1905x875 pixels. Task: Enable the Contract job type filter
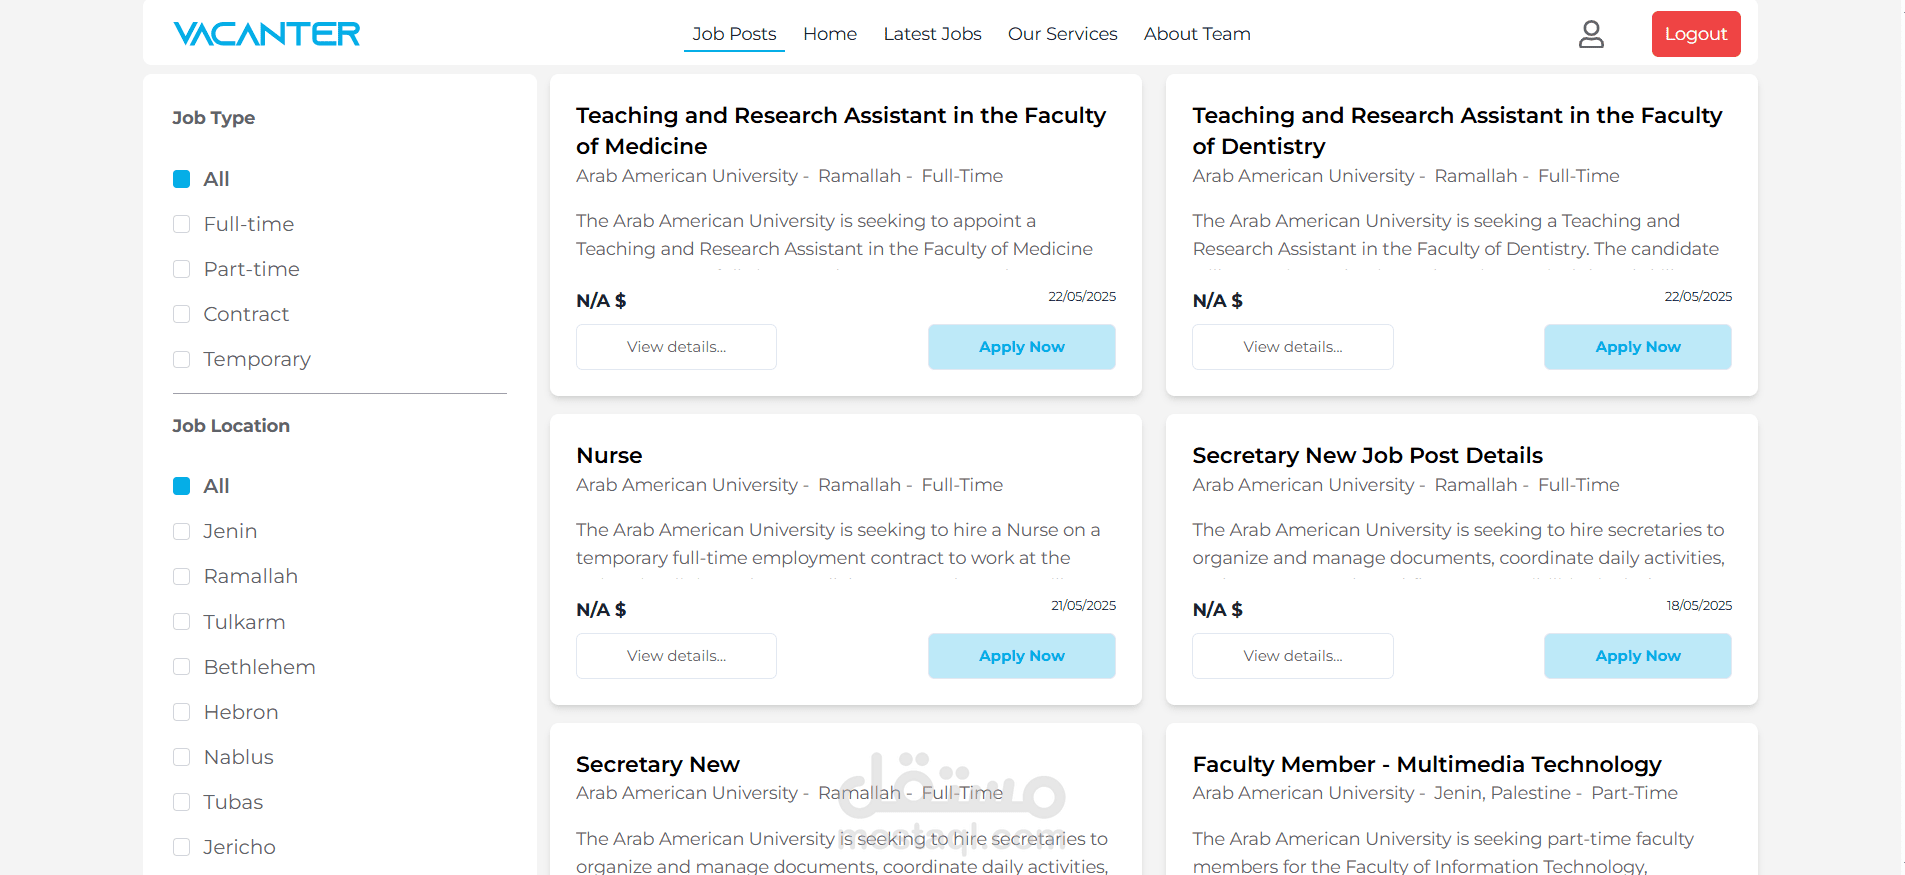click(182, 314)
